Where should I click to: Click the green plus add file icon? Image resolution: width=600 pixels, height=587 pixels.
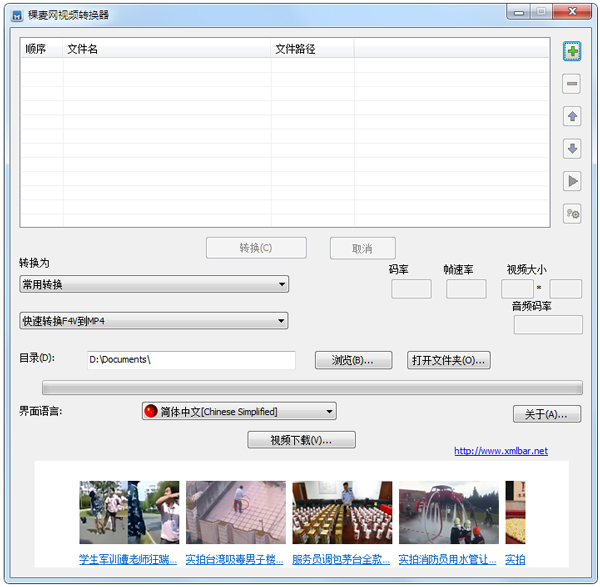pos(572,51)
